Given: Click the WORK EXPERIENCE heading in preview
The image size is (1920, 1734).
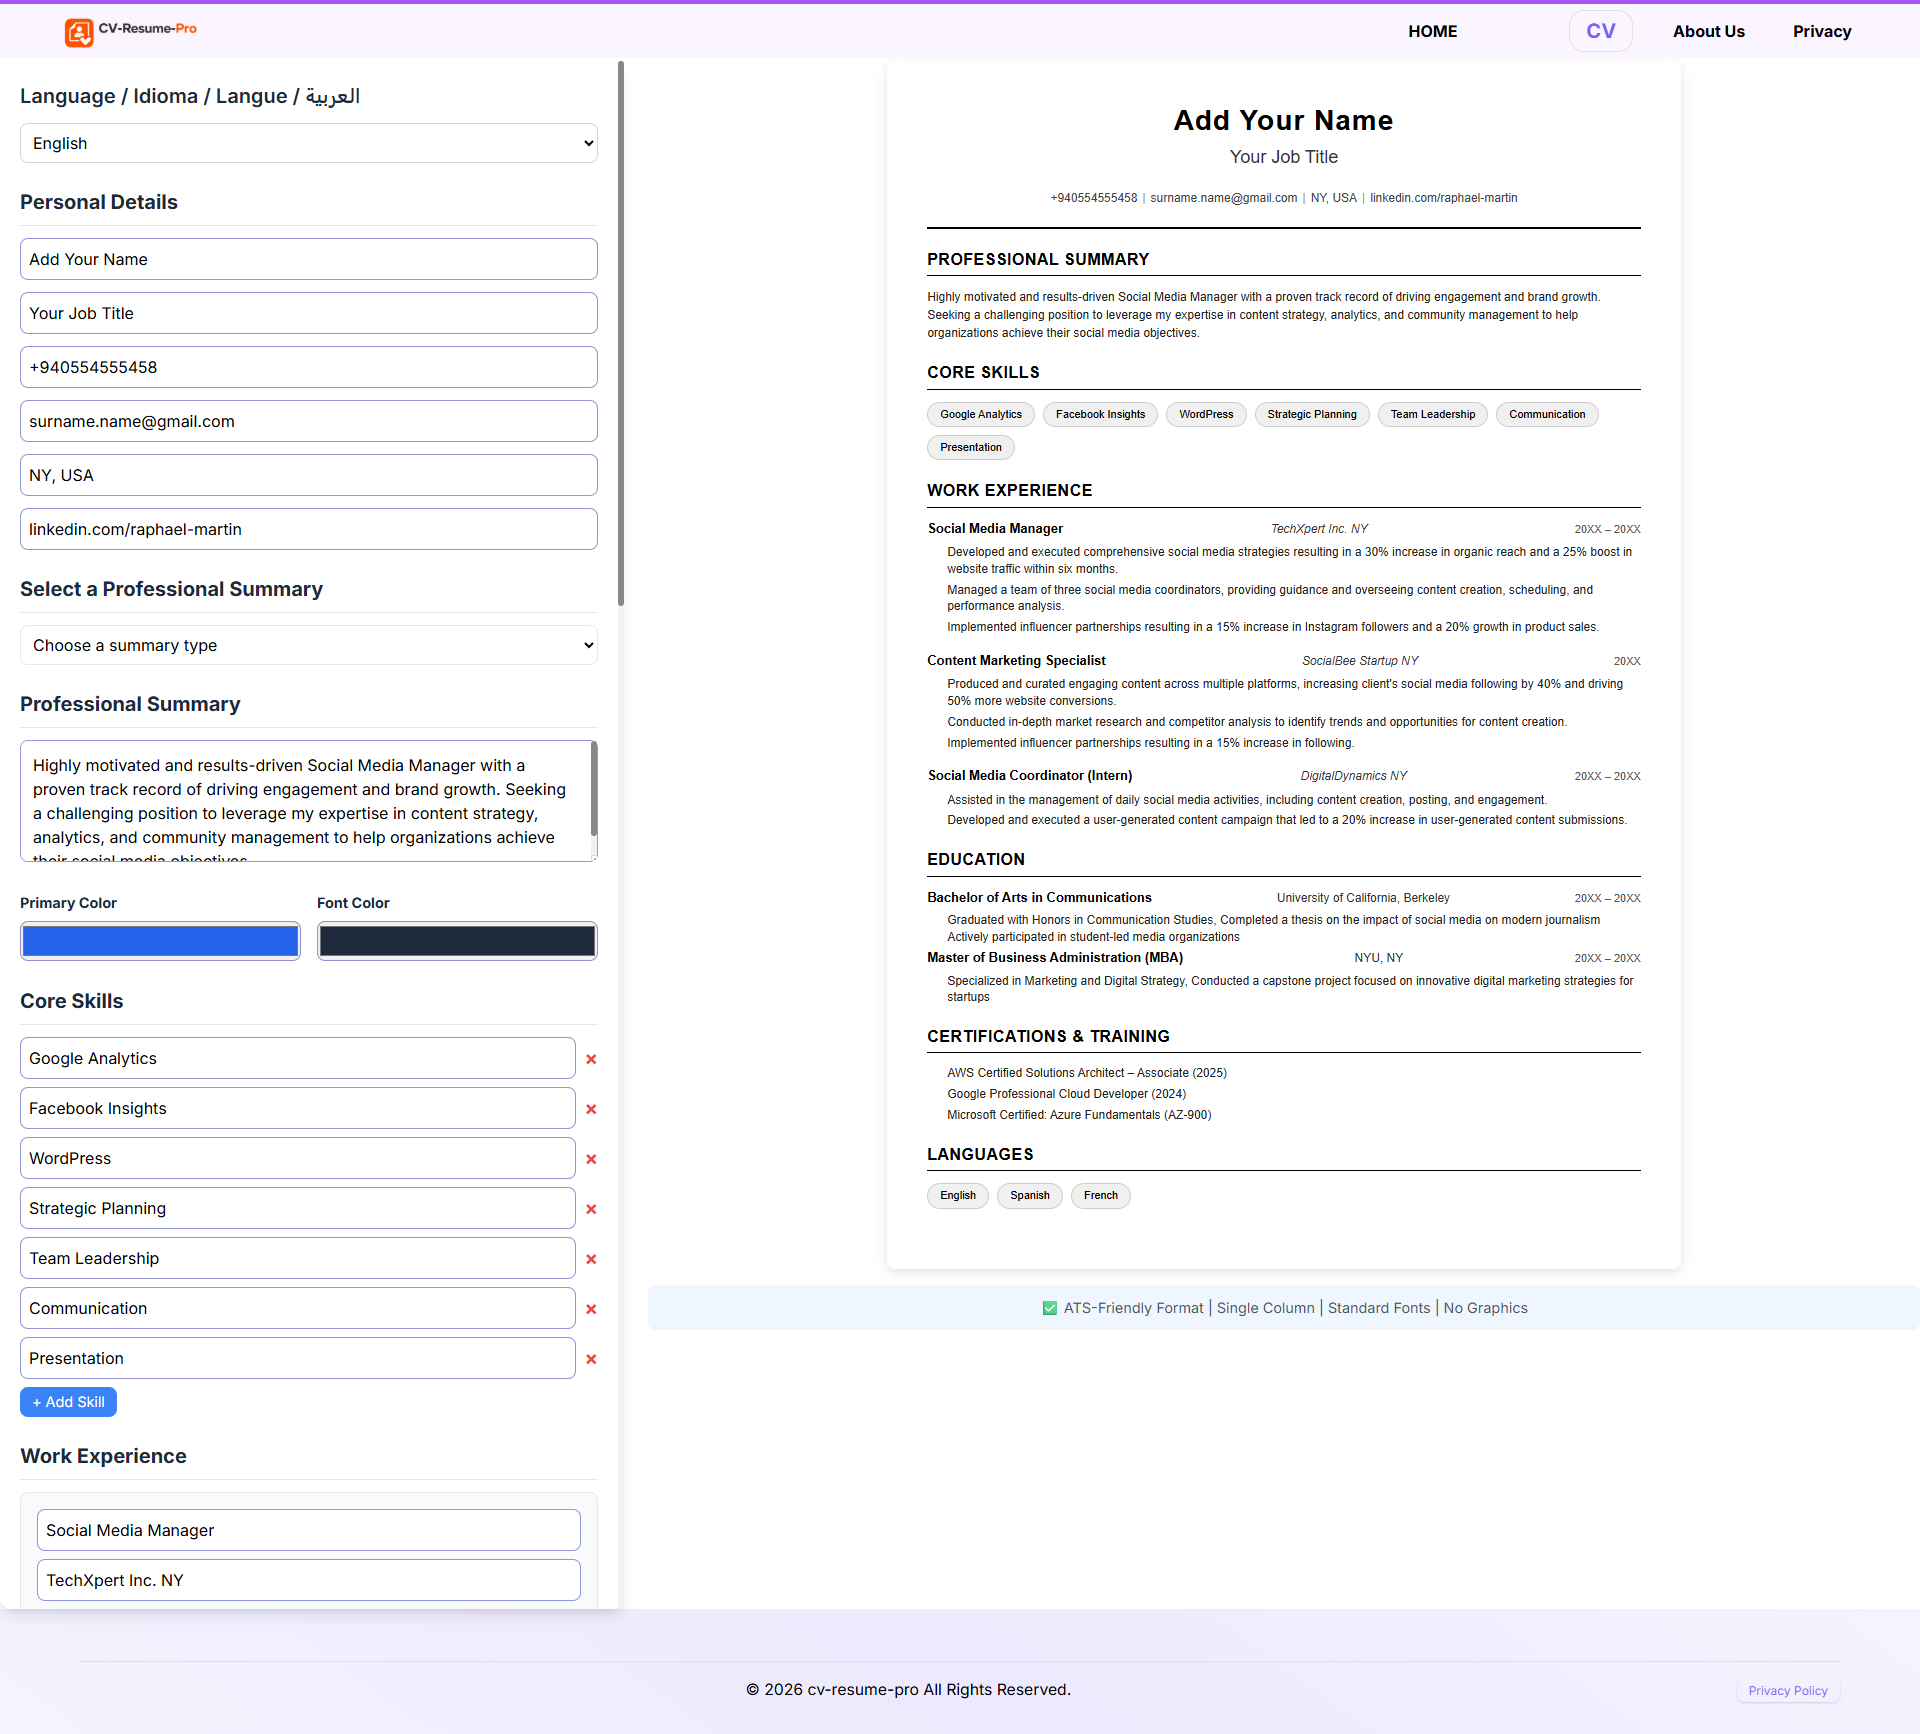Looking at the screenshot, I should tap(1010, 490).
